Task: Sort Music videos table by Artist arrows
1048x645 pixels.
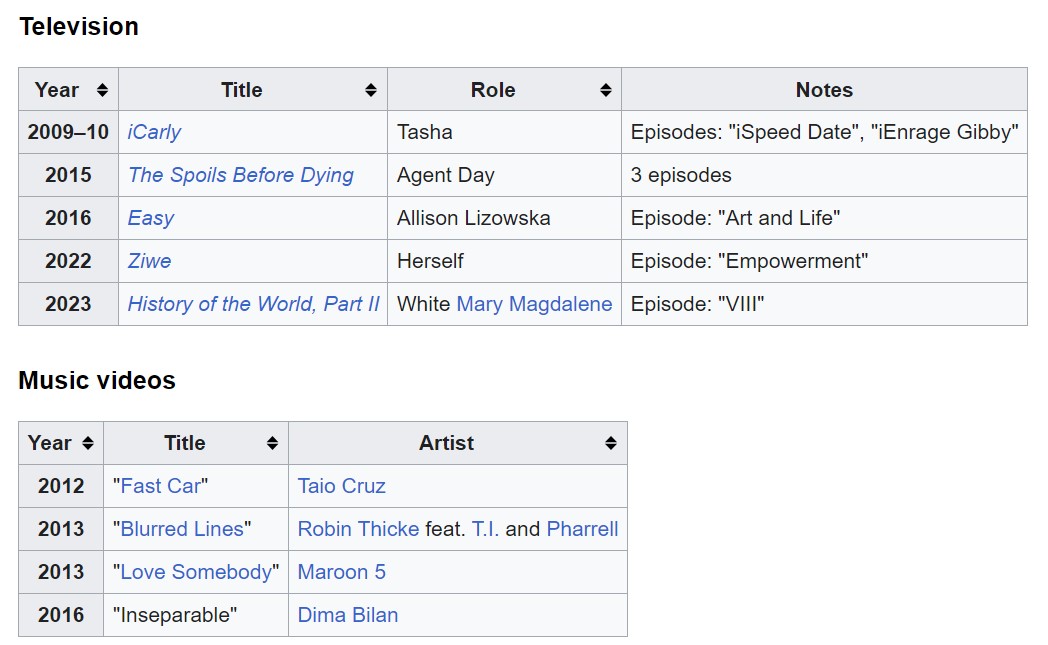Action: 611,443
